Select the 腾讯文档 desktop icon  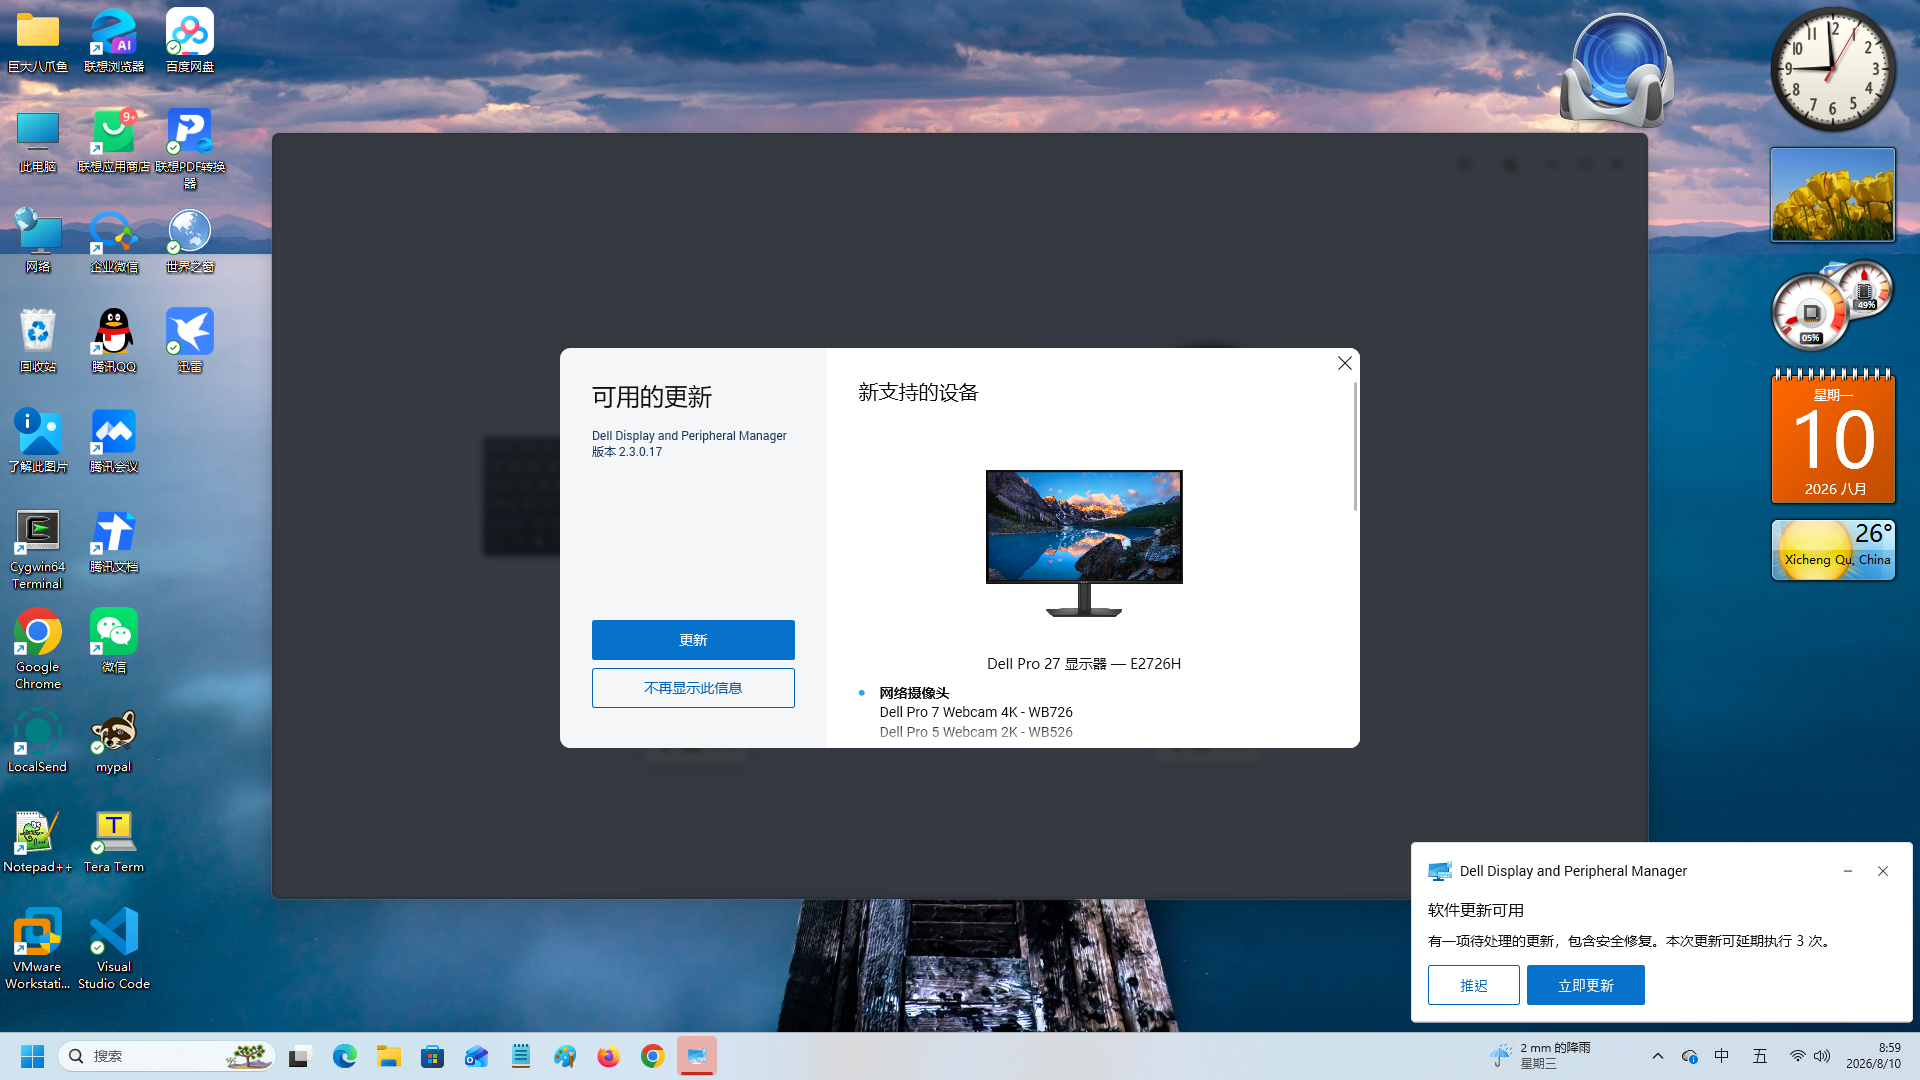[114, 541]
